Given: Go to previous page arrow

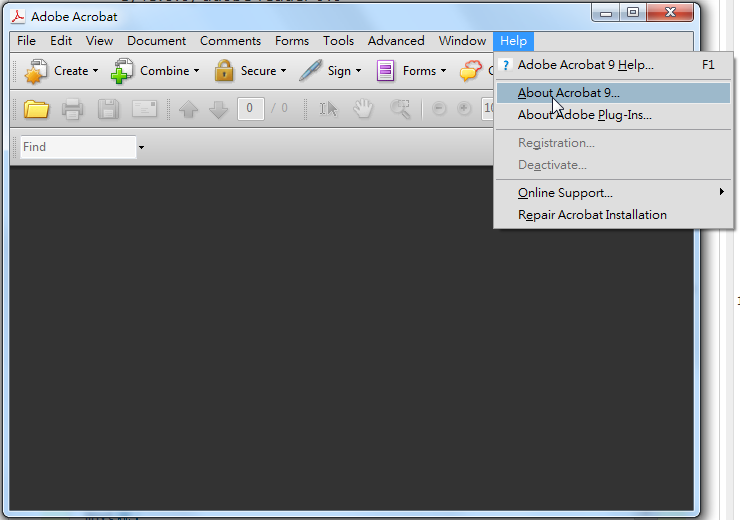Looking at the screenshot, I should 188,109.
